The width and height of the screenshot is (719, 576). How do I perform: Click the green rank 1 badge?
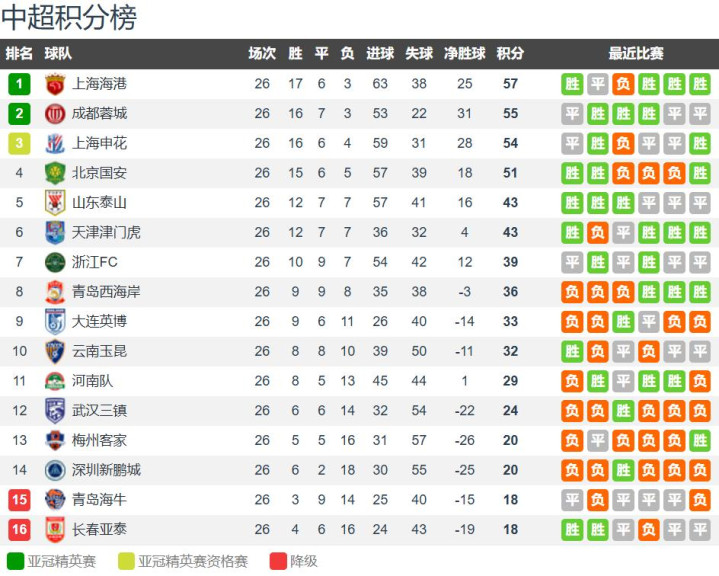[19, 84]
